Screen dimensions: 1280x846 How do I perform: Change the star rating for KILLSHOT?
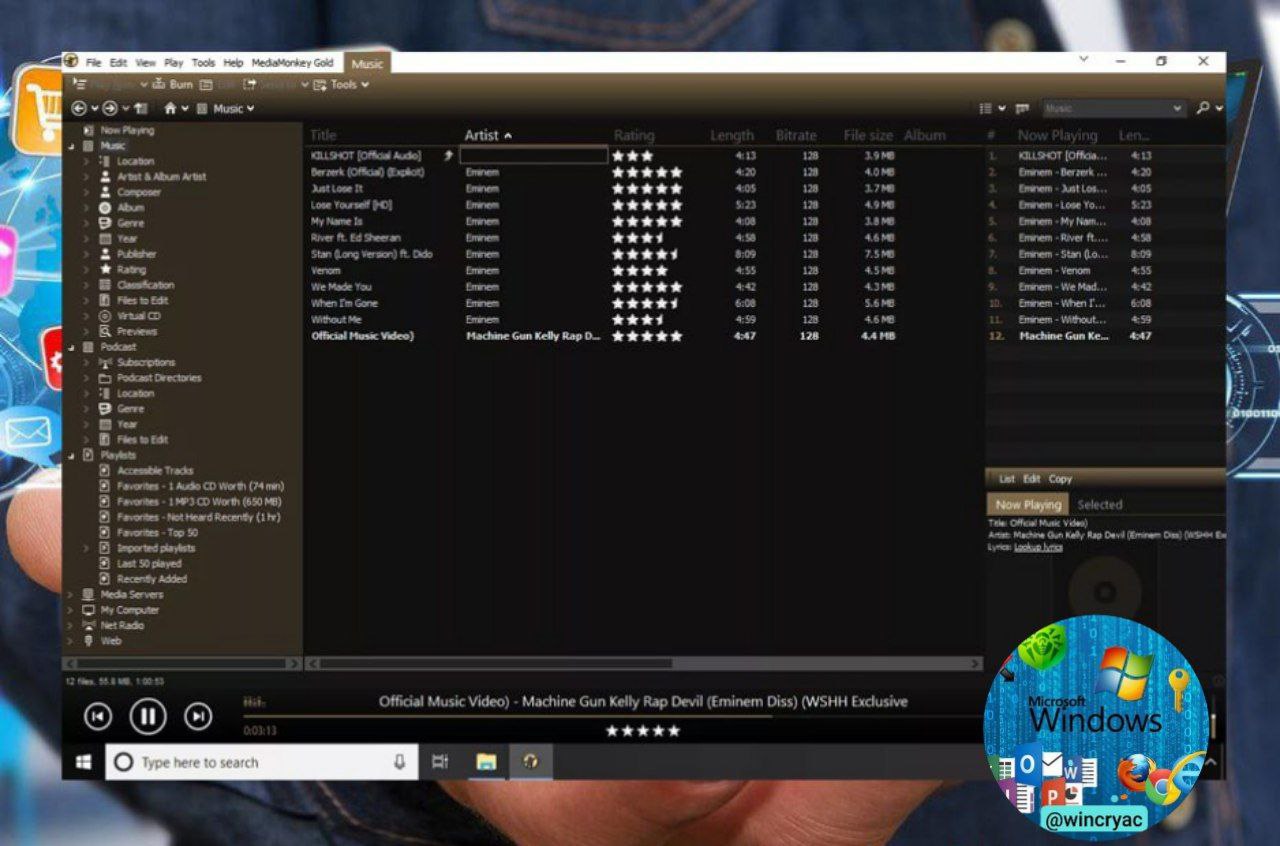pyautogui.click(x=632, y=156)
